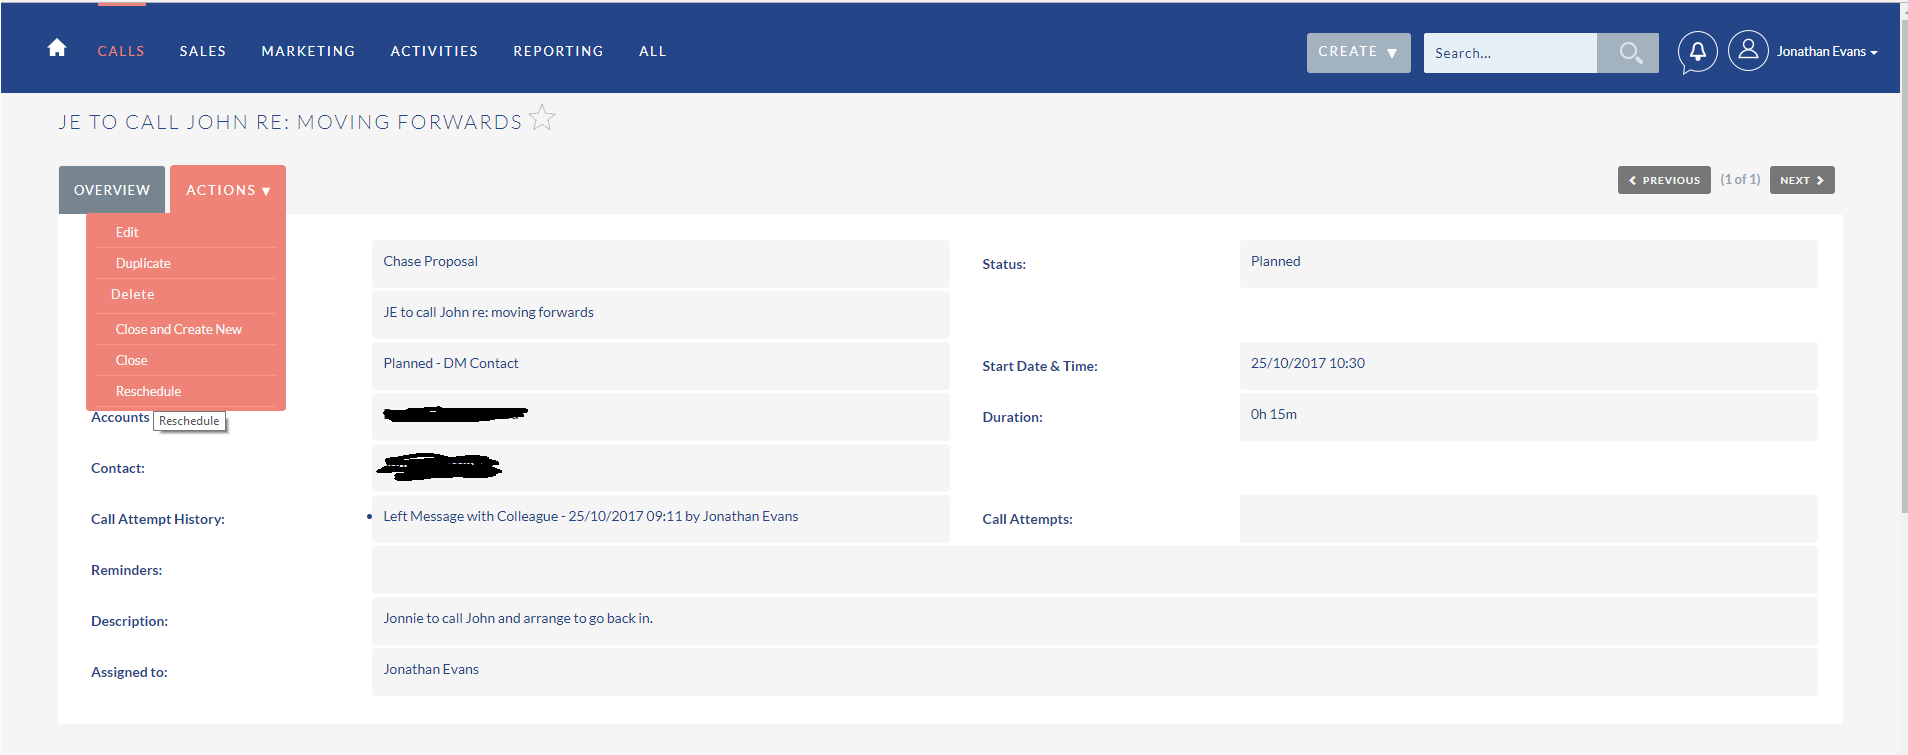
Task: Click the duration value 0h 15m
Action: [x=1273, y=414]
